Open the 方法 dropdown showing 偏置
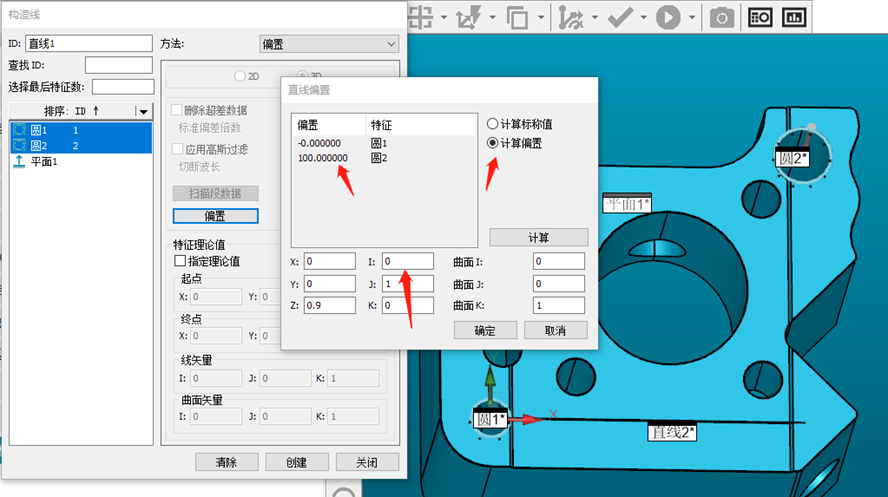 [x=328, y=44]
